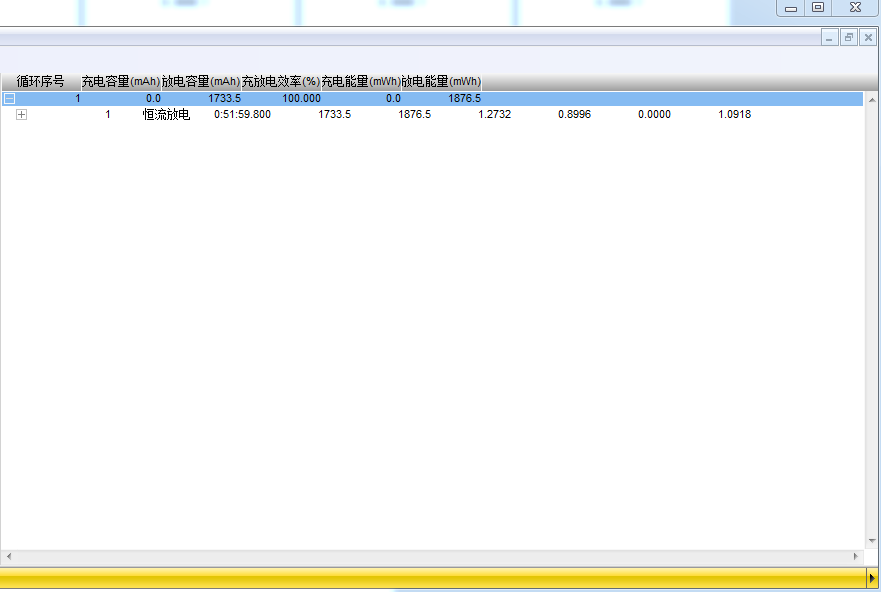The image size is (881, 592).
Task: Select the 1.2732 value cell
Action: [494, 115]
